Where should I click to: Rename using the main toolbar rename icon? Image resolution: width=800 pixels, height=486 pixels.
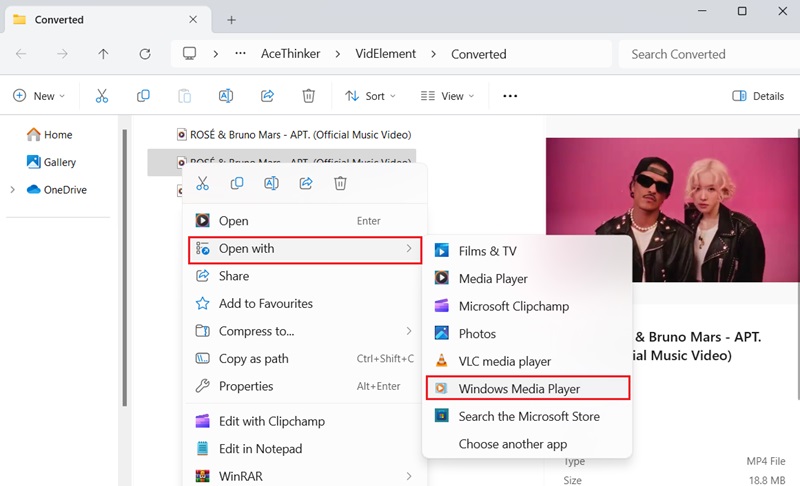[x=226, y=96]
